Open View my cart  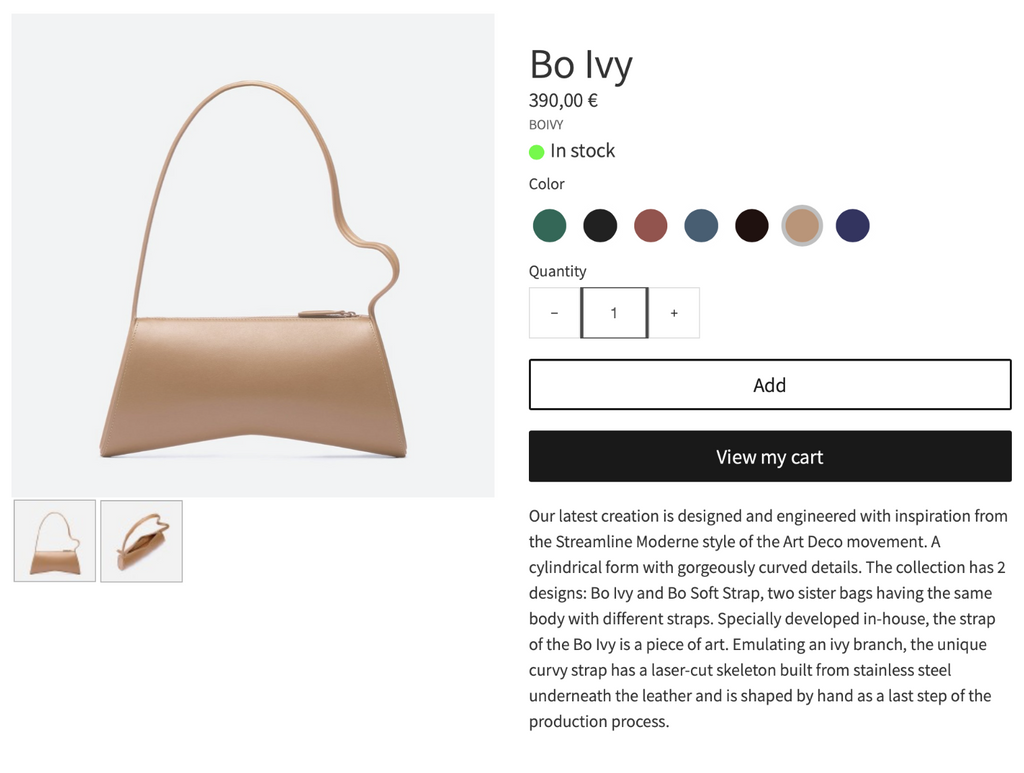tap(770, 457)
